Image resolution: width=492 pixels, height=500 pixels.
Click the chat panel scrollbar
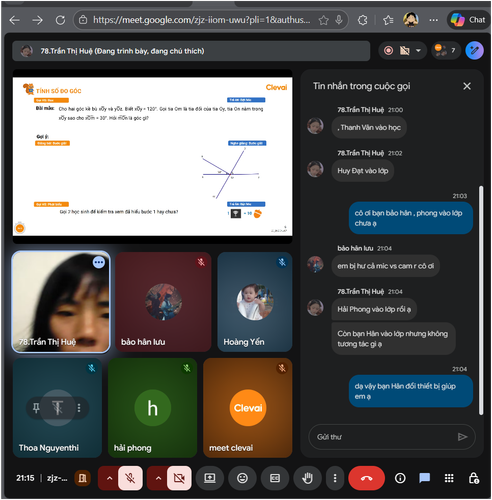pos(481,300)
